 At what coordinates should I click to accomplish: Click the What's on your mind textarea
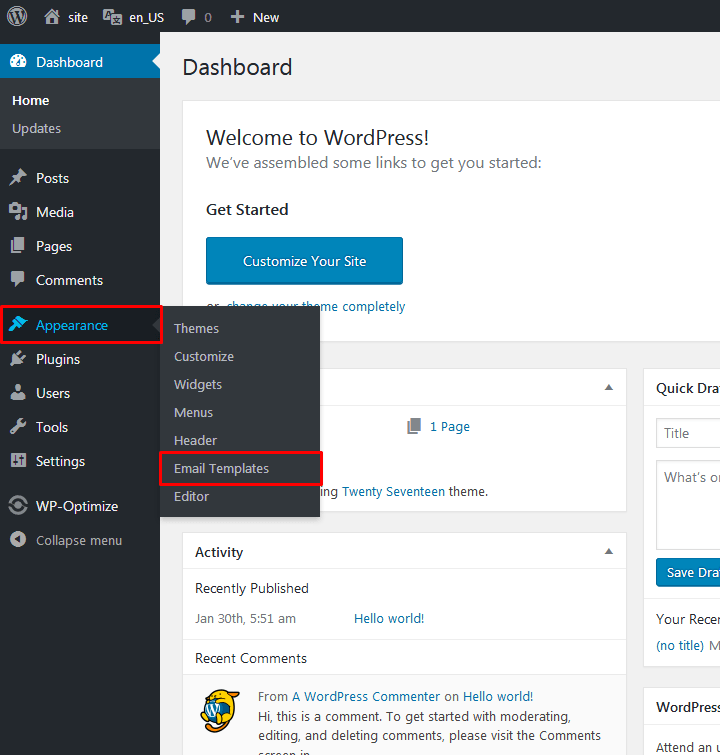click(688, 505)
